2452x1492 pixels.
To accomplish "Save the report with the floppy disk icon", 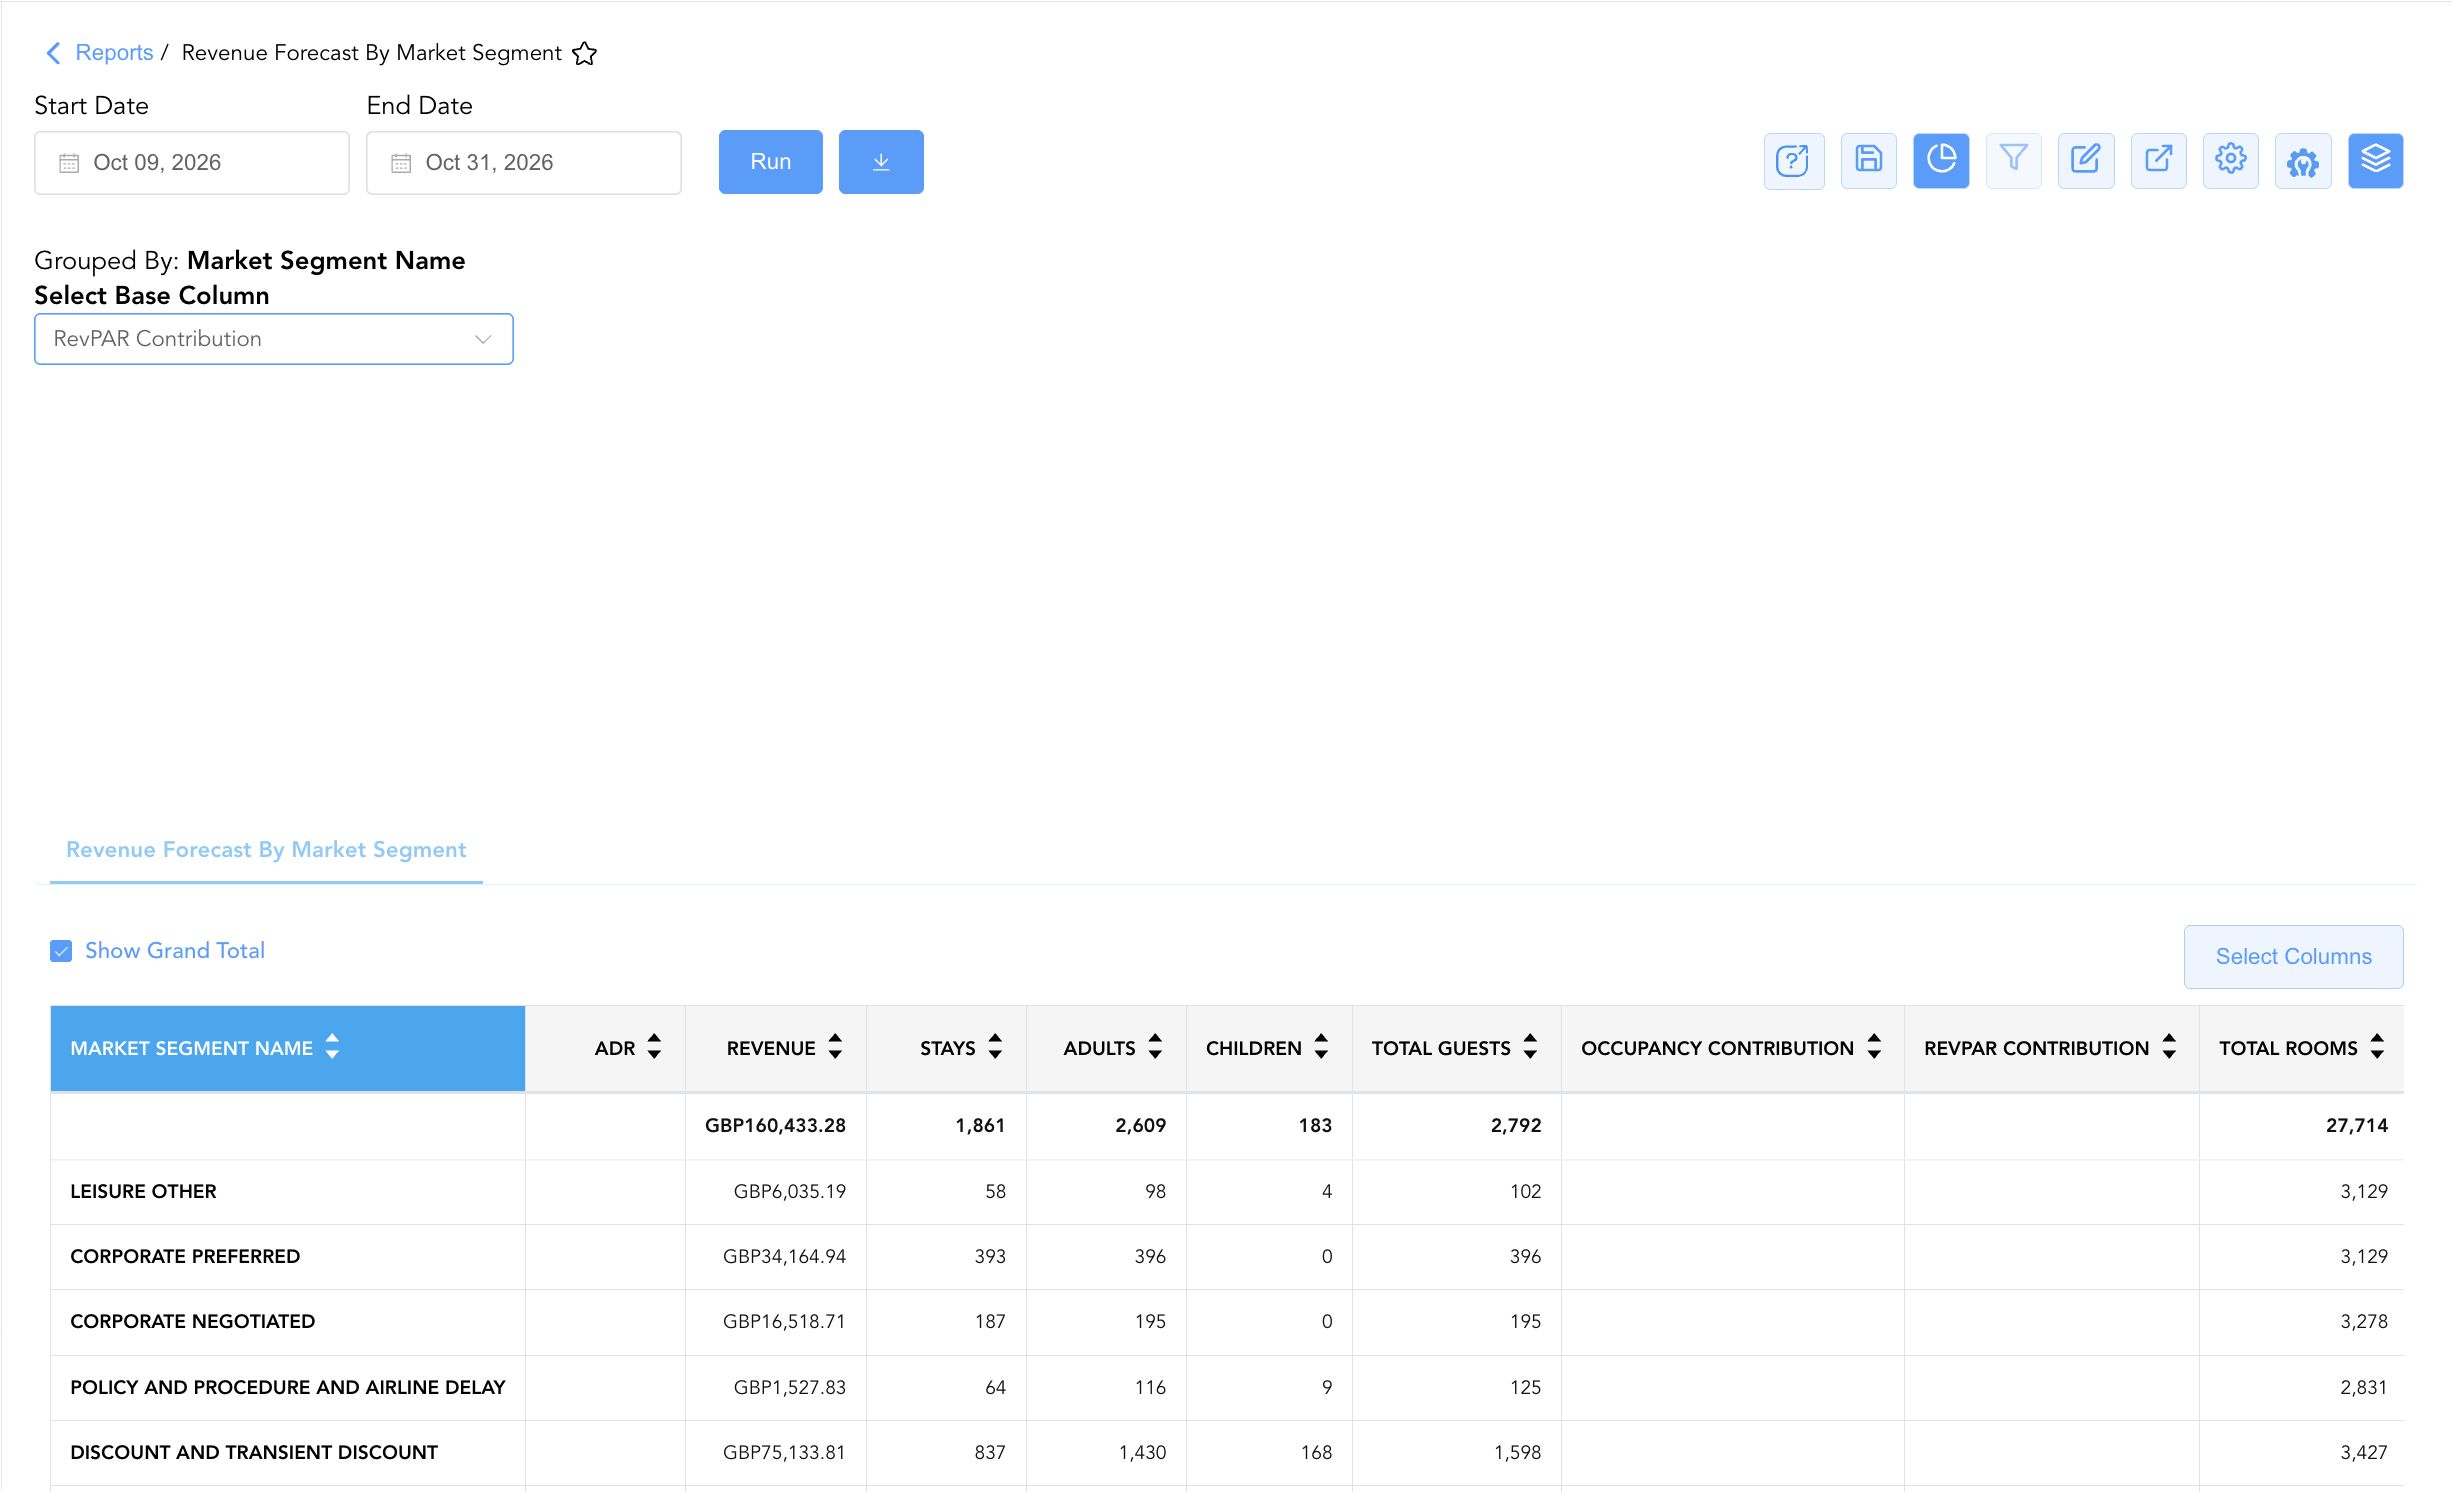I will 1868,161.
